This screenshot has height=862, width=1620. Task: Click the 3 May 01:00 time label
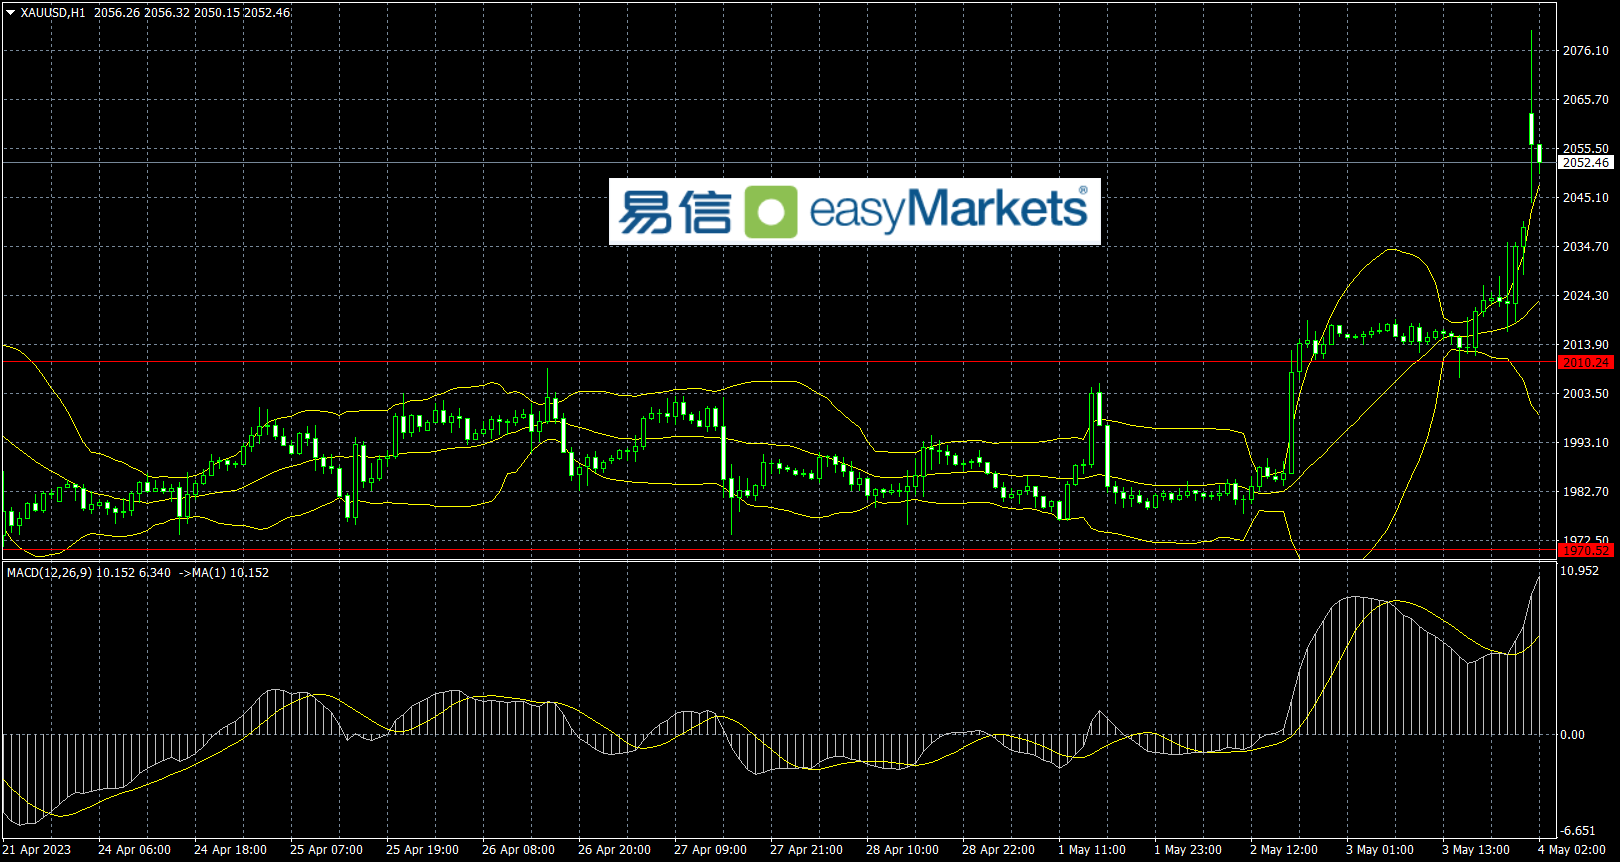(x=1380, y=850)
